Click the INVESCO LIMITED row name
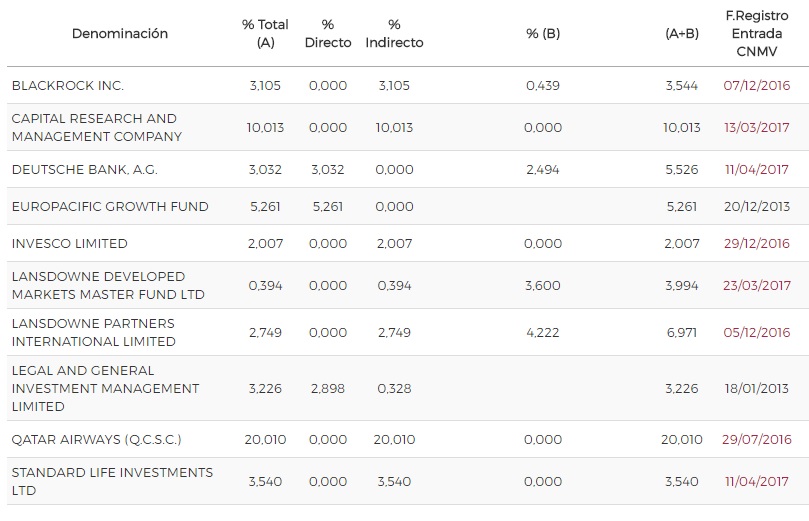The width and height of the screenshot is (809, 521). pos(70,244)
